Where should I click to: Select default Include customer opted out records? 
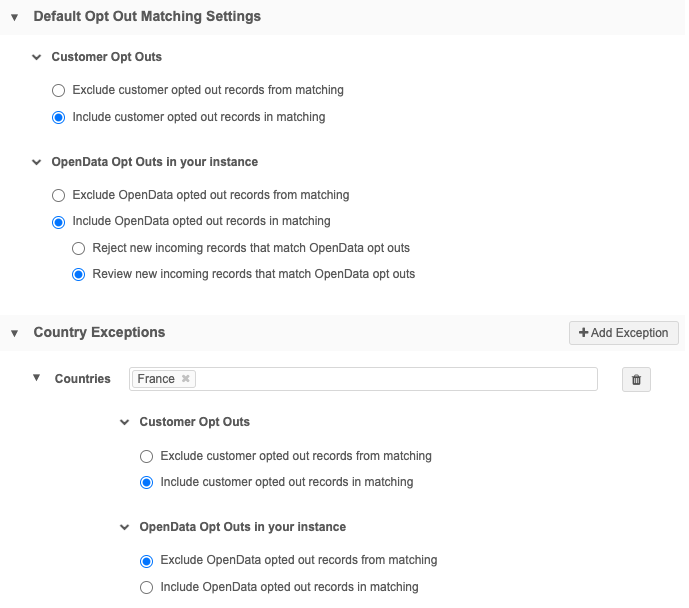[59, 117]
